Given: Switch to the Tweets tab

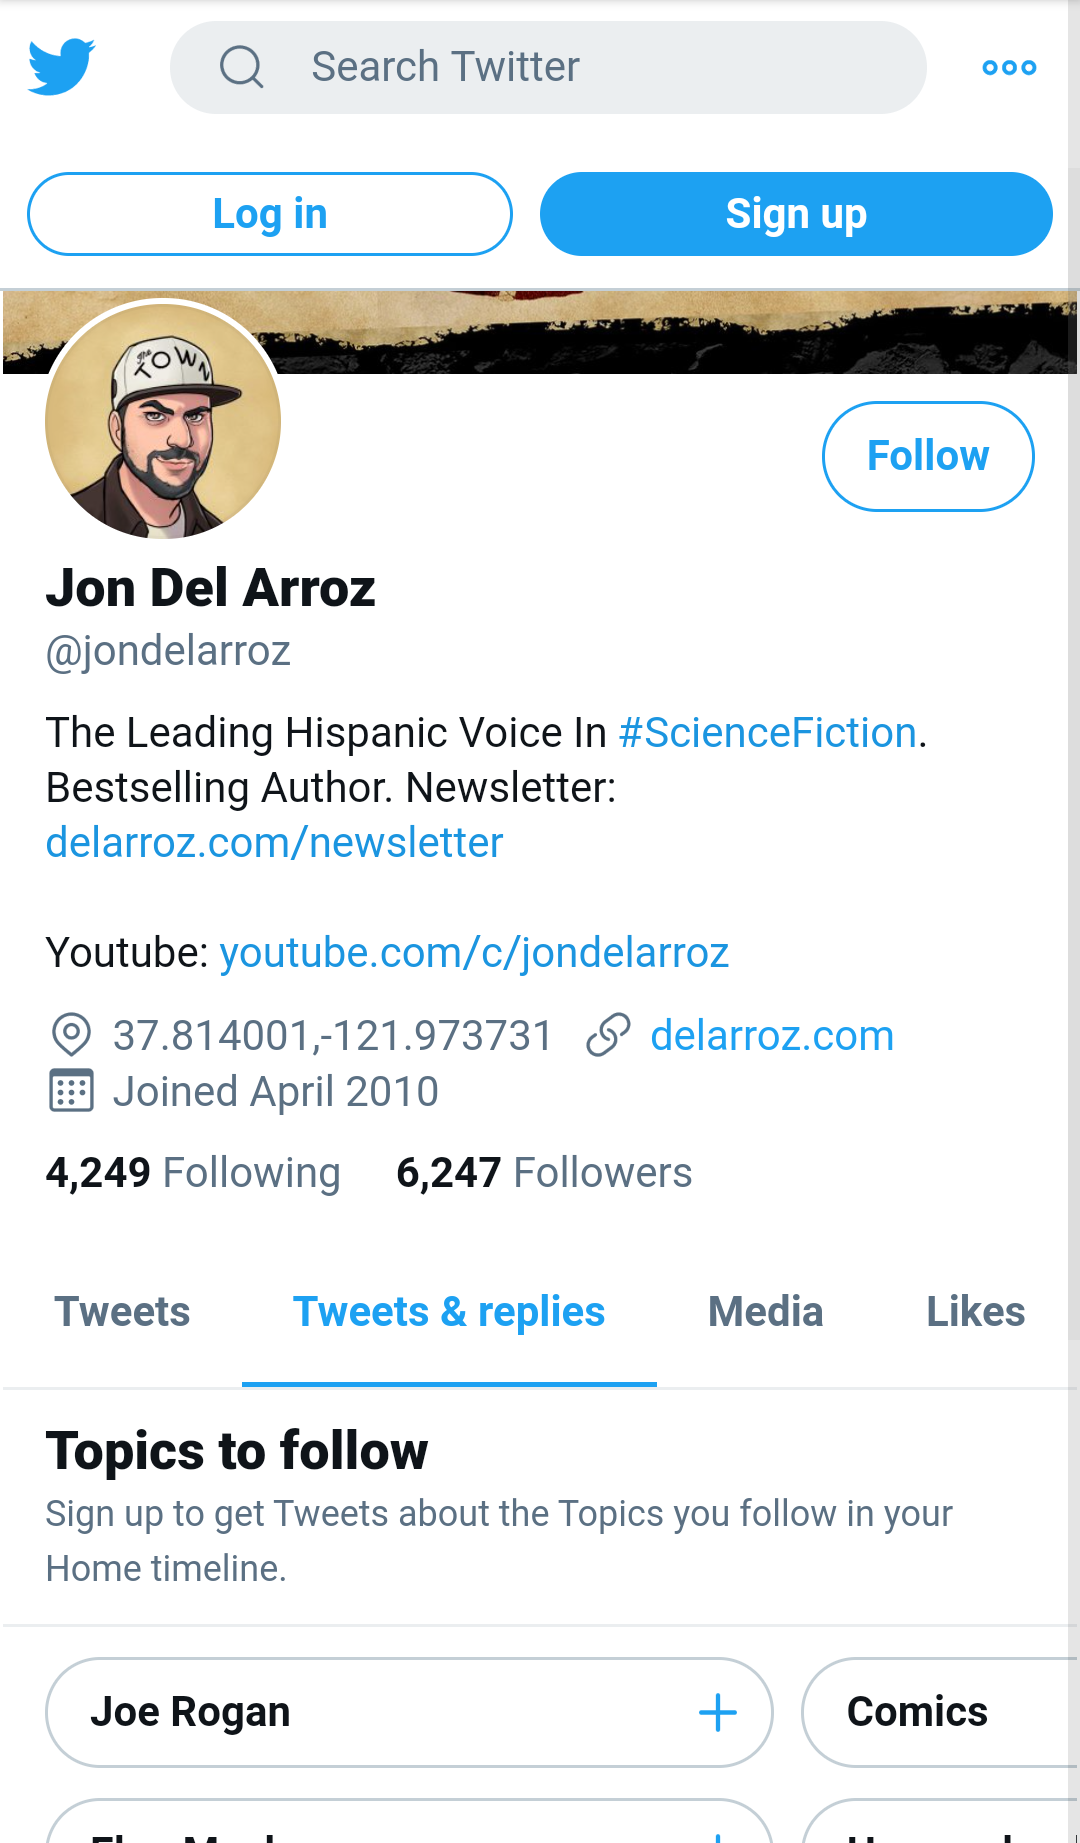Looking at the screenshot, I should (122, 1312).
